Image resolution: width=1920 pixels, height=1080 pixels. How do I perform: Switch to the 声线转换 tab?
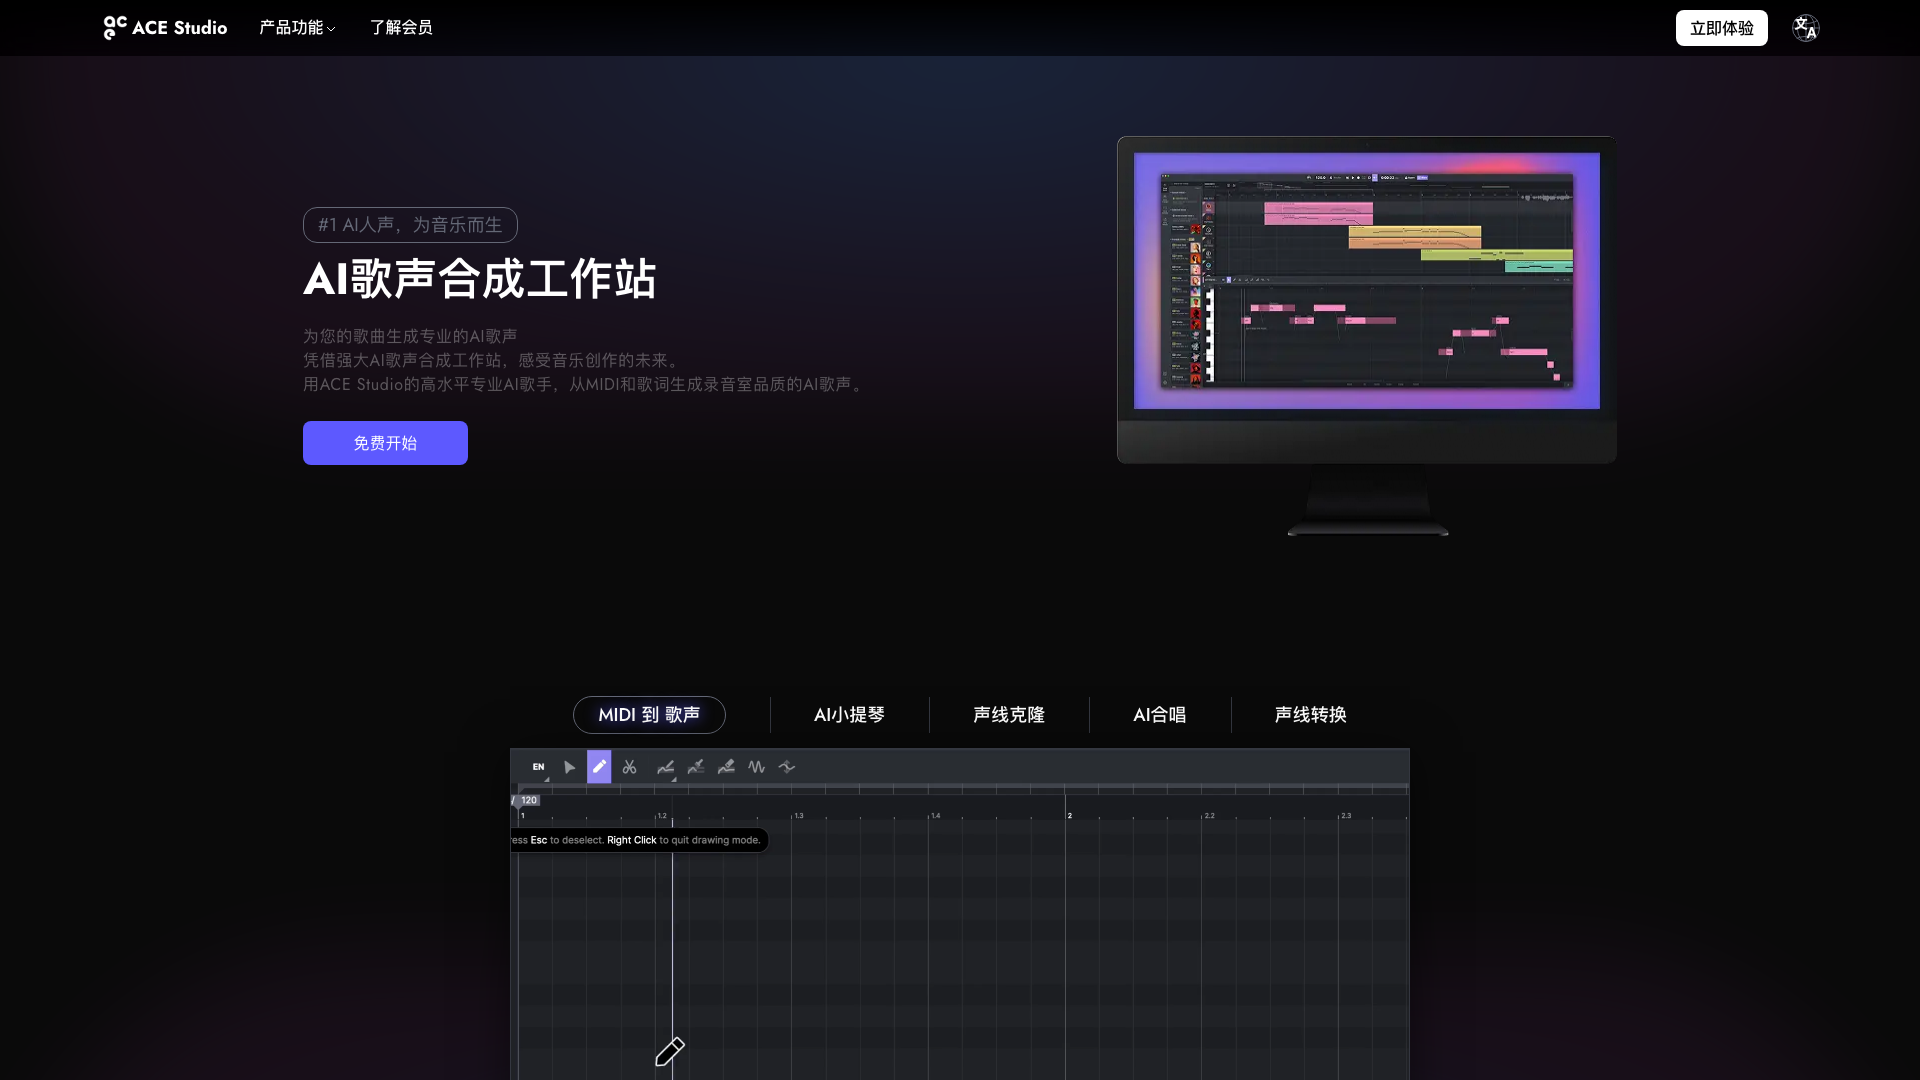coord(1310,715)
